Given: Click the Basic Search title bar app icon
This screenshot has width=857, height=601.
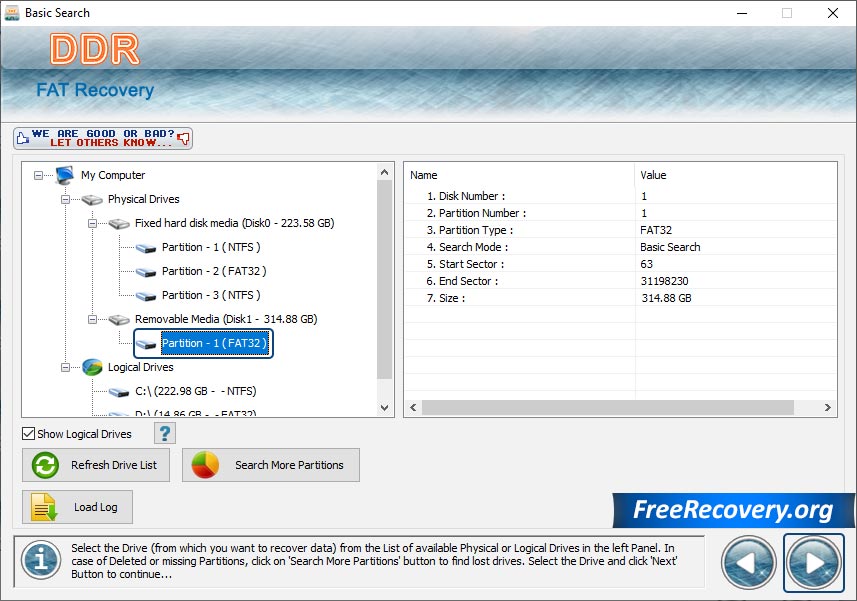Looking at the screenshot, I should click(12, 13).
